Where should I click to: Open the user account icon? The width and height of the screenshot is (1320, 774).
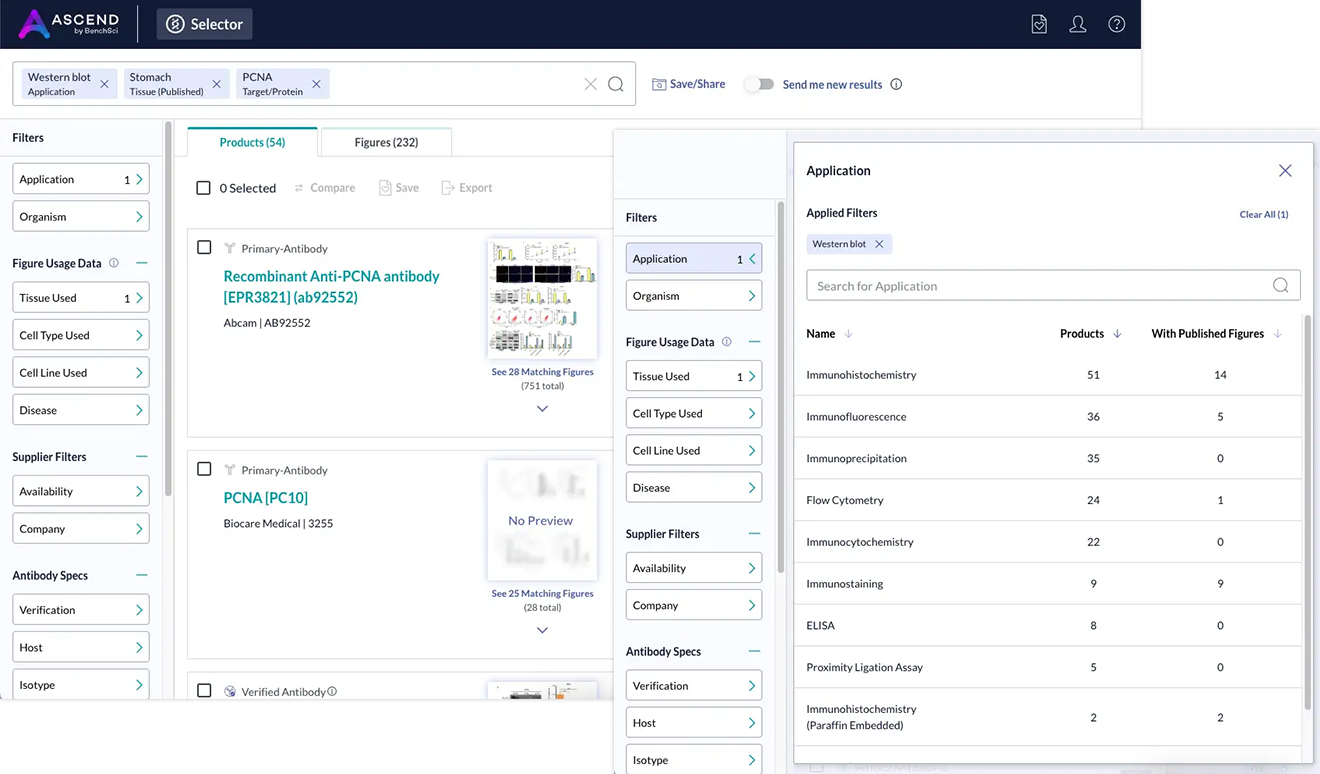pos(1077,23)
